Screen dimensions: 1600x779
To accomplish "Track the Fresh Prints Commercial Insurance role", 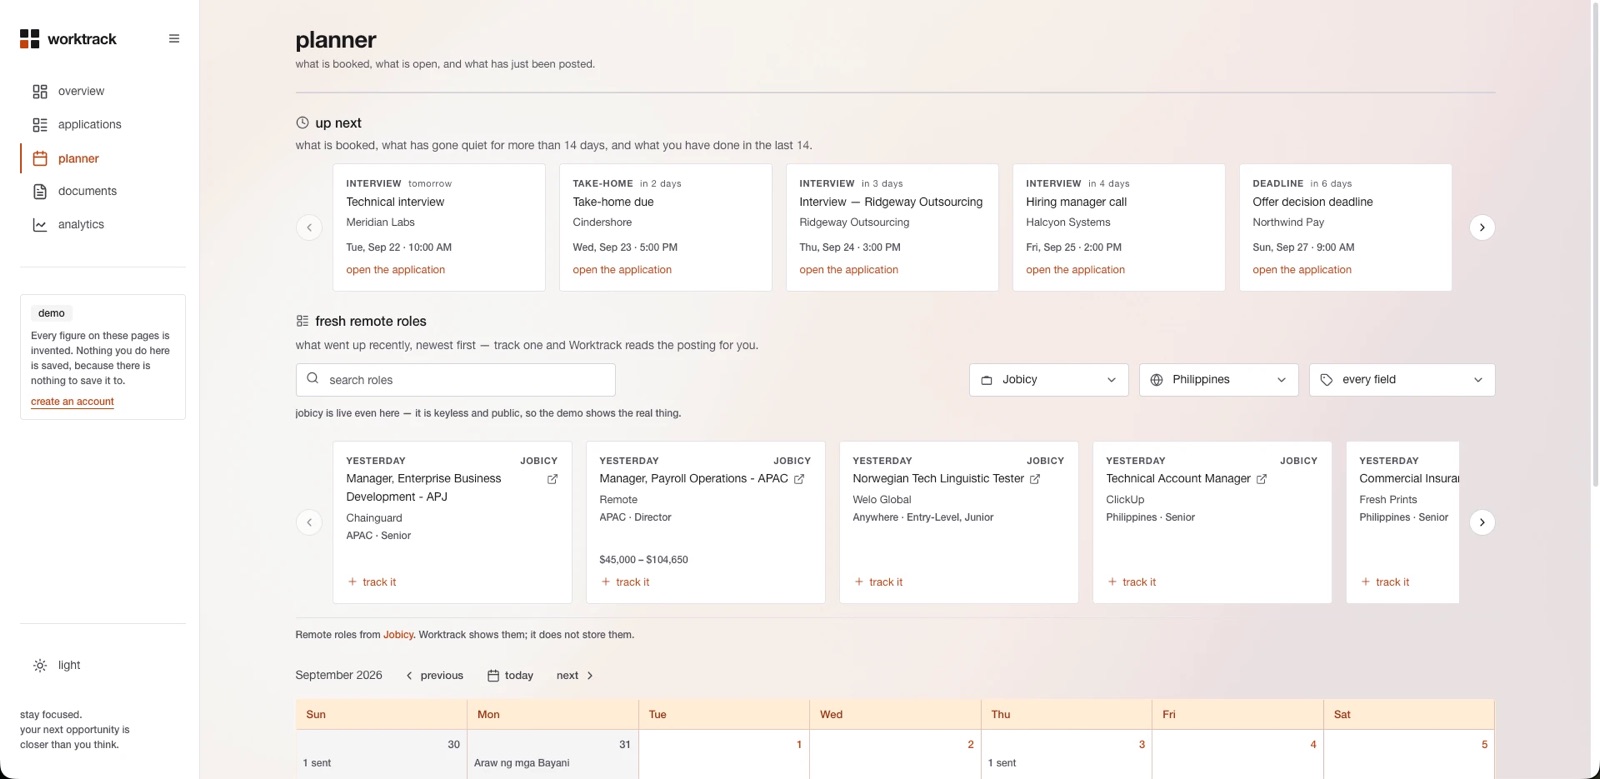I will [x=1385, y=582].
